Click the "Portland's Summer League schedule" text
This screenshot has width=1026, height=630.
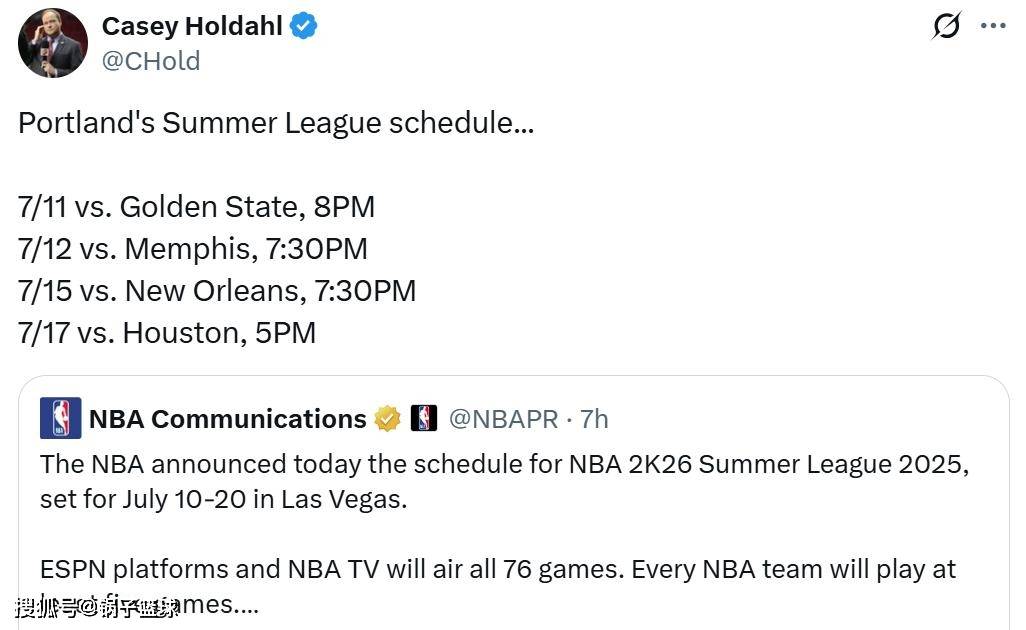(276, 123)
